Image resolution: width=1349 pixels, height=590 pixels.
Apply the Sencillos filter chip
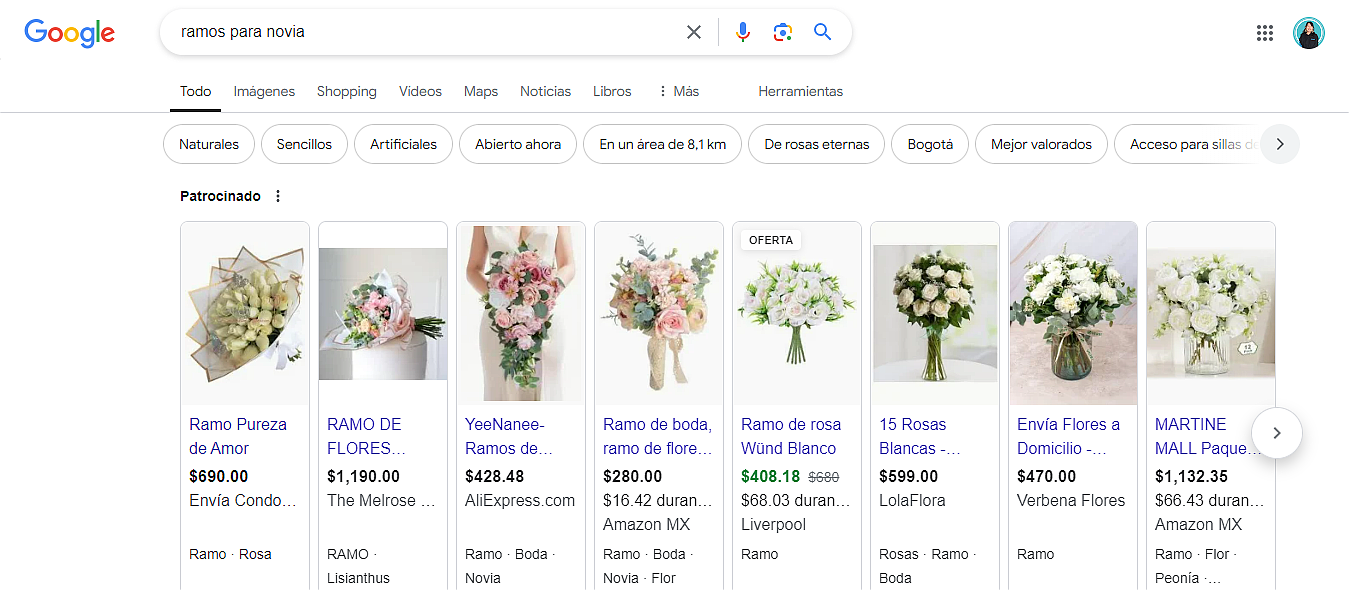click(304, 144)
